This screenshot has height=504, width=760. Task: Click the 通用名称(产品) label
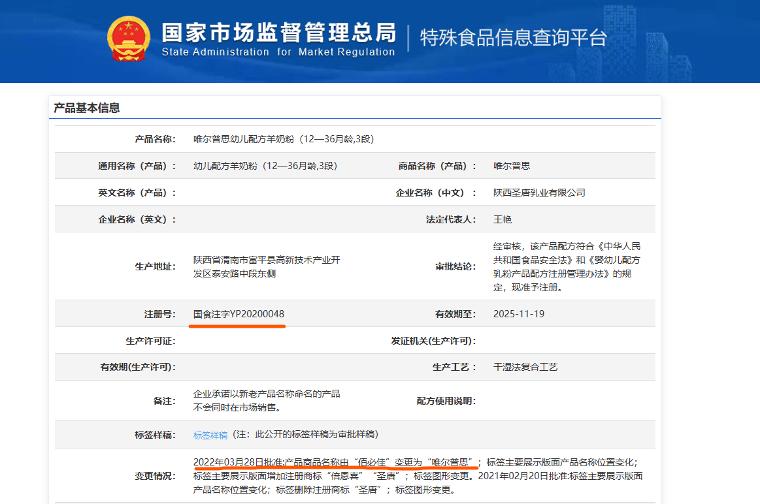137,166
